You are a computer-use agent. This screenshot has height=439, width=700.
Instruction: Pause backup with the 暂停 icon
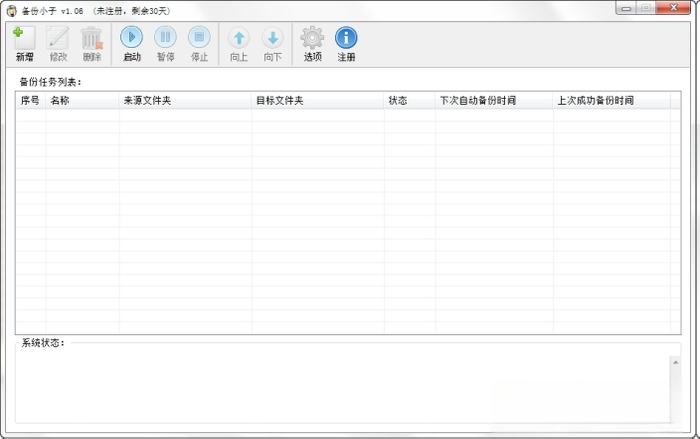[x=165, y=38]
